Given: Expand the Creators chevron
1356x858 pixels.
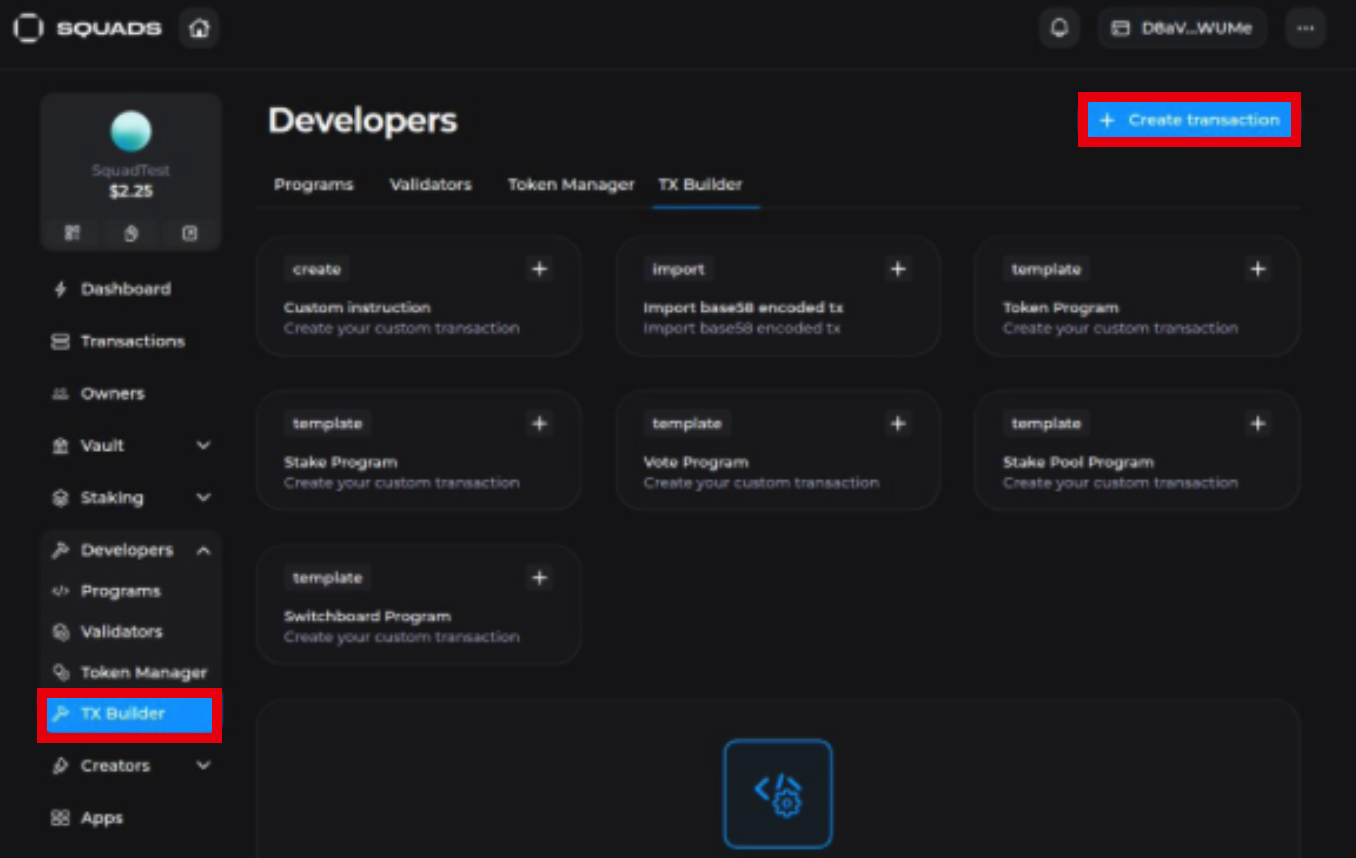Looking at the screenshot, I should (x=203, y=766).
